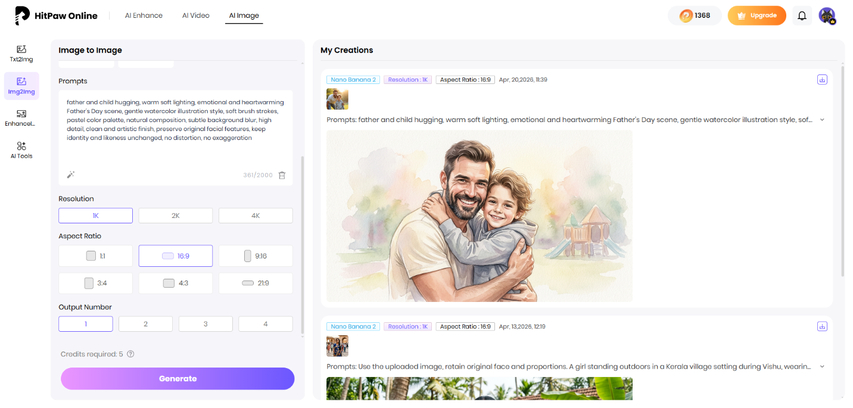Screen dimensions: 853x408
Task: Open the Kerala village result image
Action: point(479,388)
